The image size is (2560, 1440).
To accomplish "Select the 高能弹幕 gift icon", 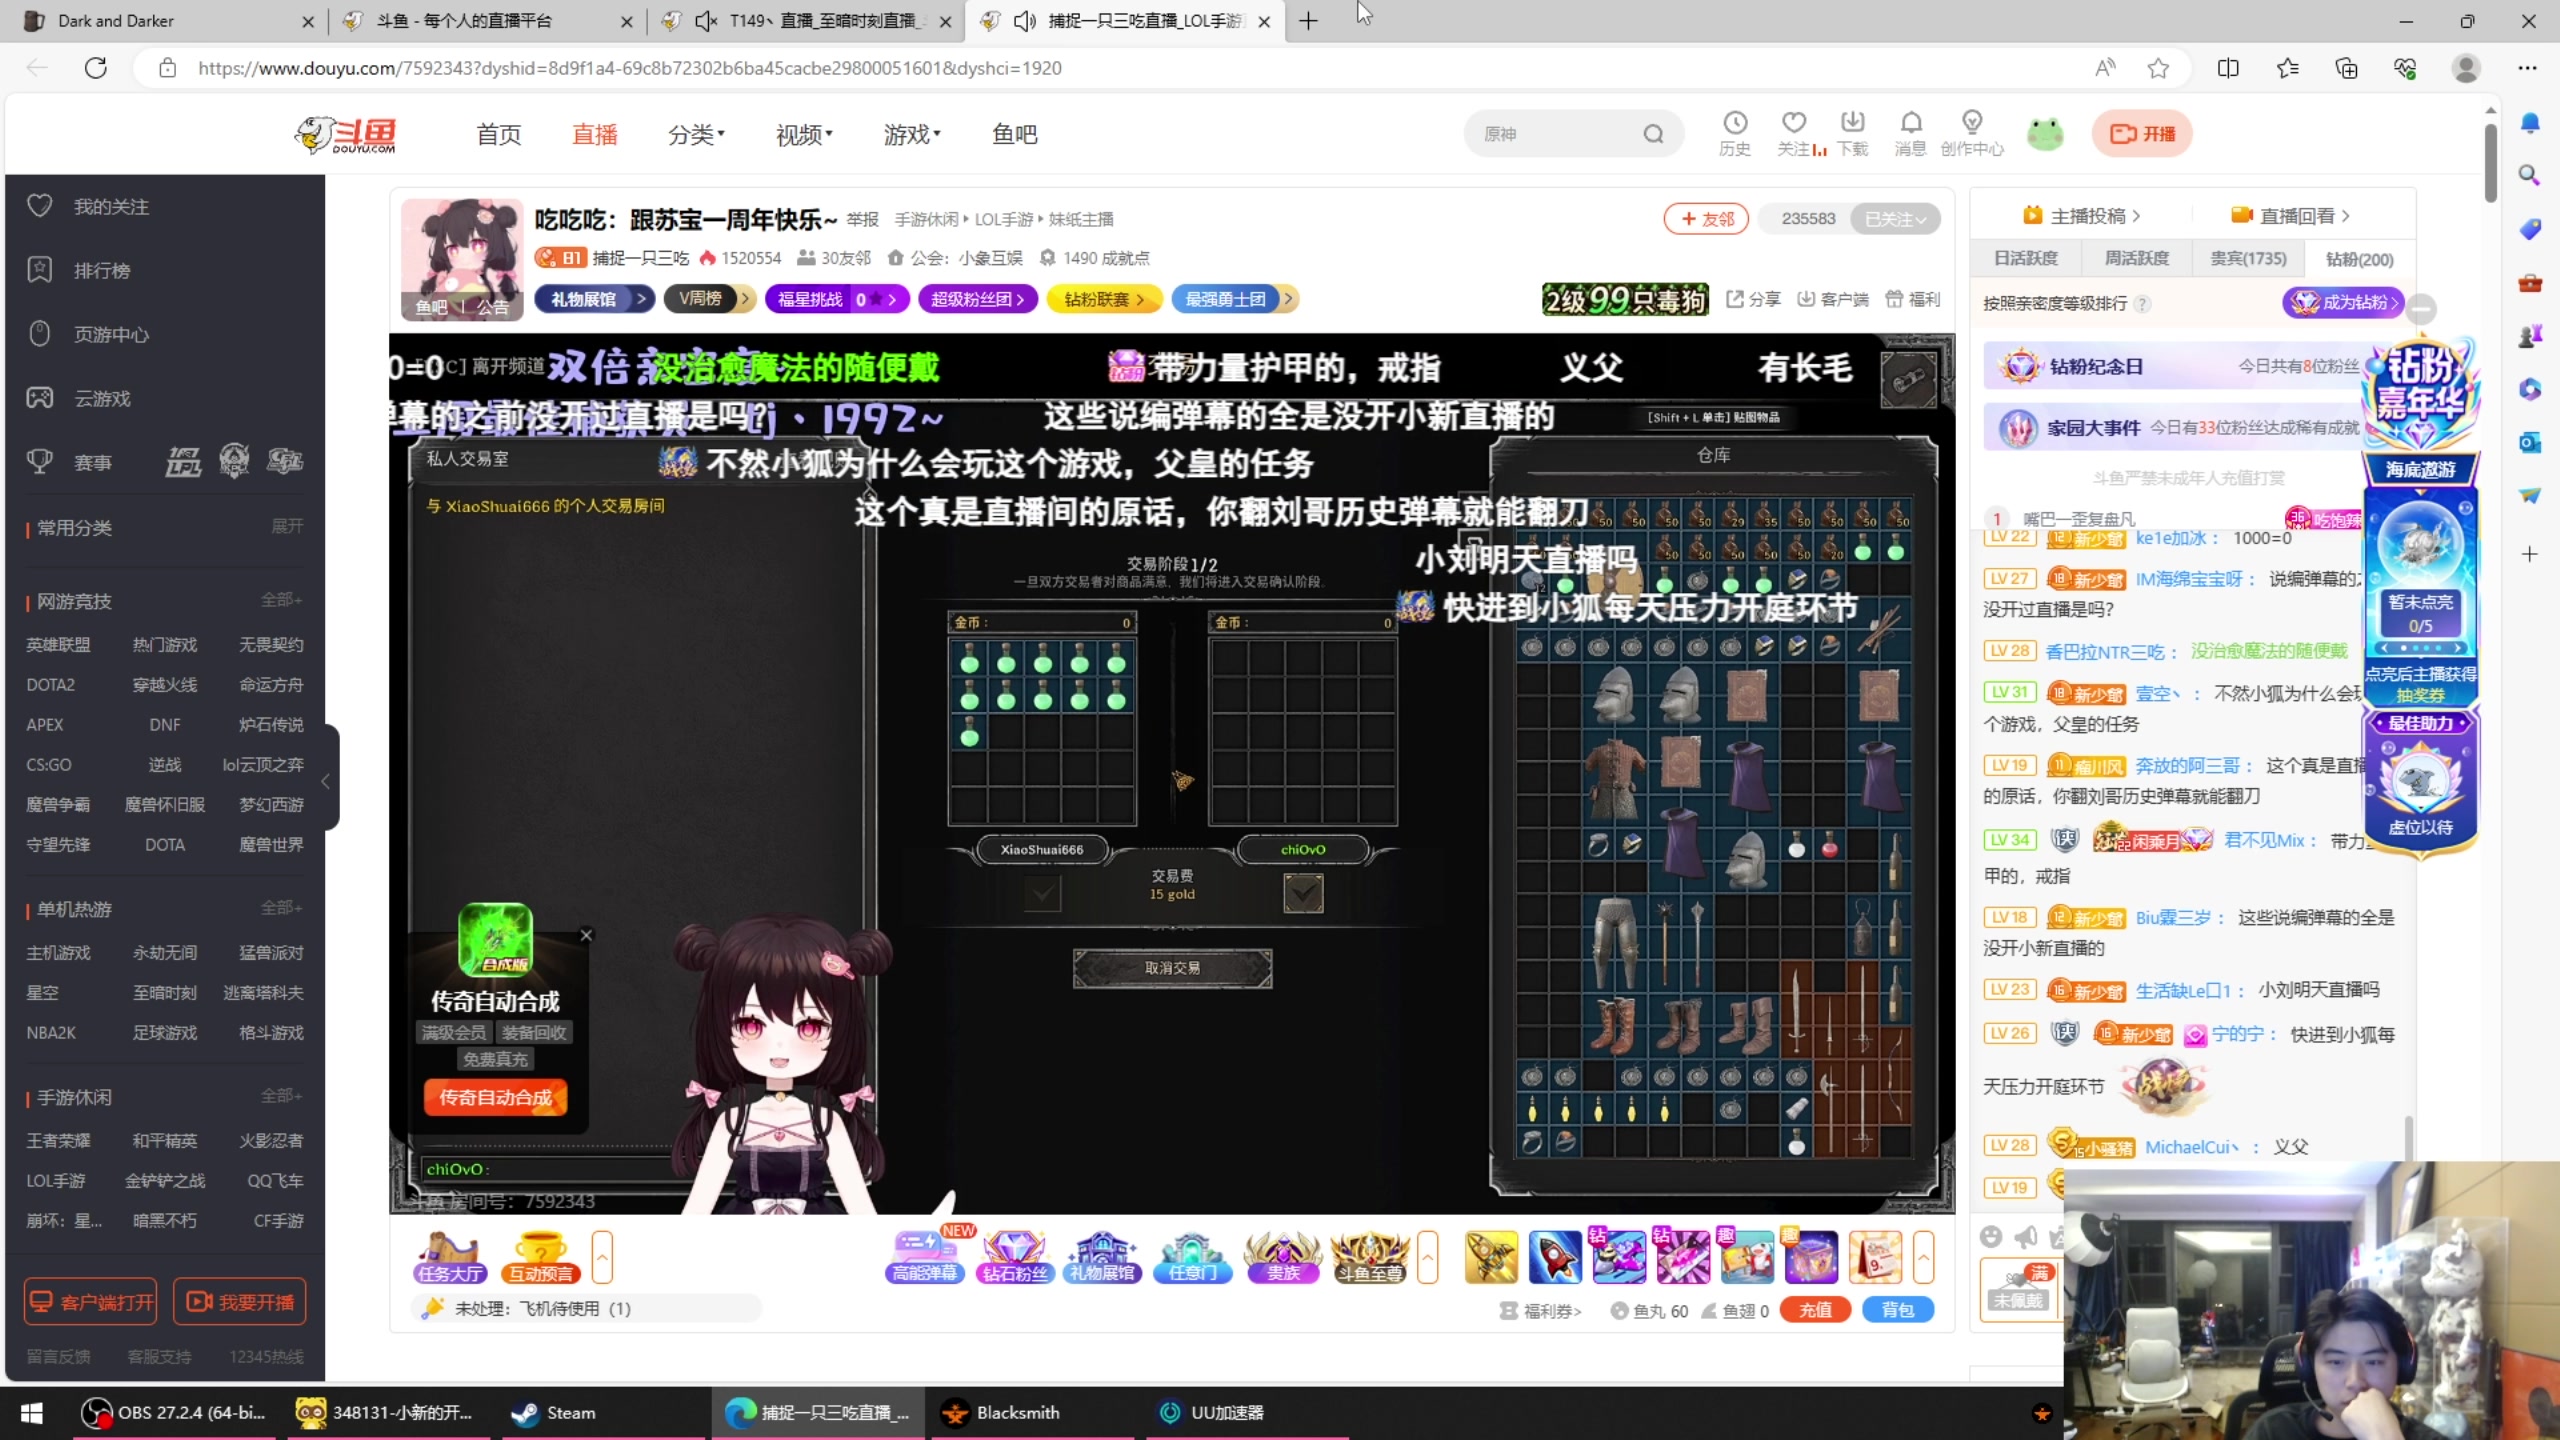I will [x=923, y=1257].
